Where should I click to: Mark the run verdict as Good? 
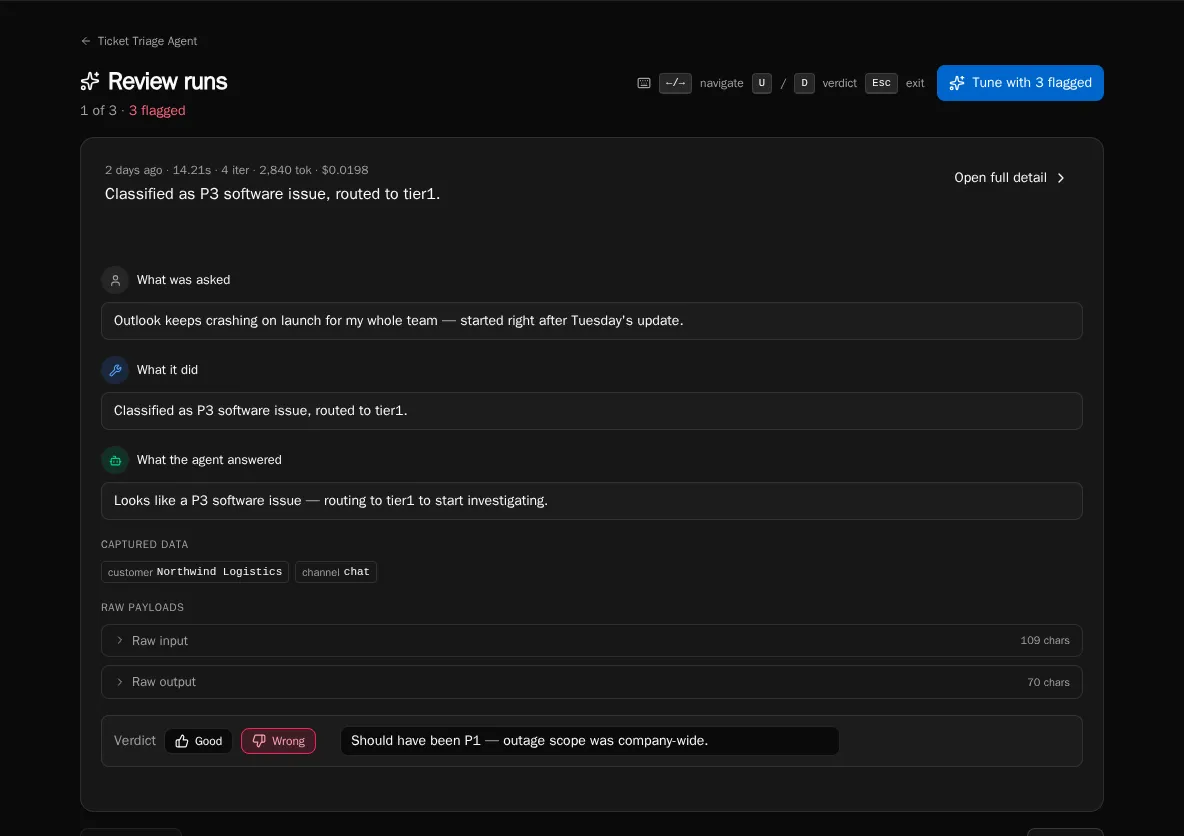[198, 741]
